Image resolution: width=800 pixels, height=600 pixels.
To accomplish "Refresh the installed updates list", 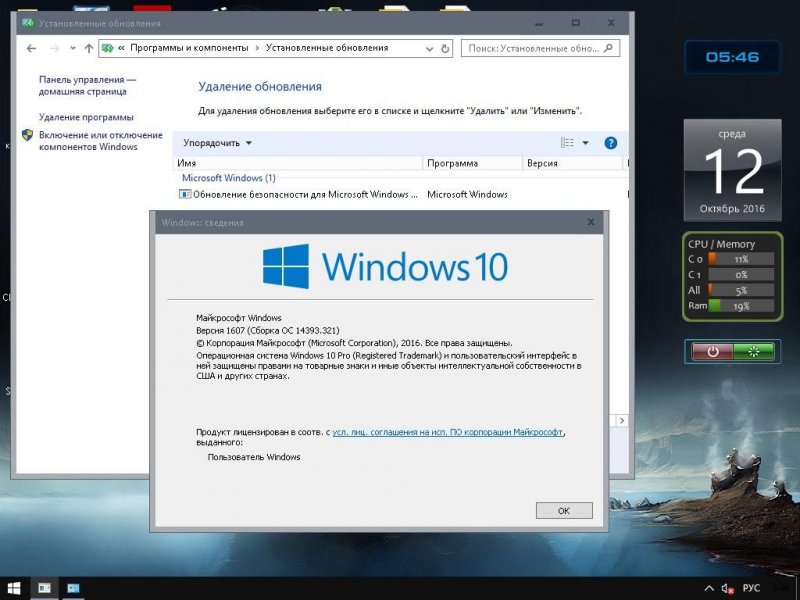I will (x=445, y=48).
